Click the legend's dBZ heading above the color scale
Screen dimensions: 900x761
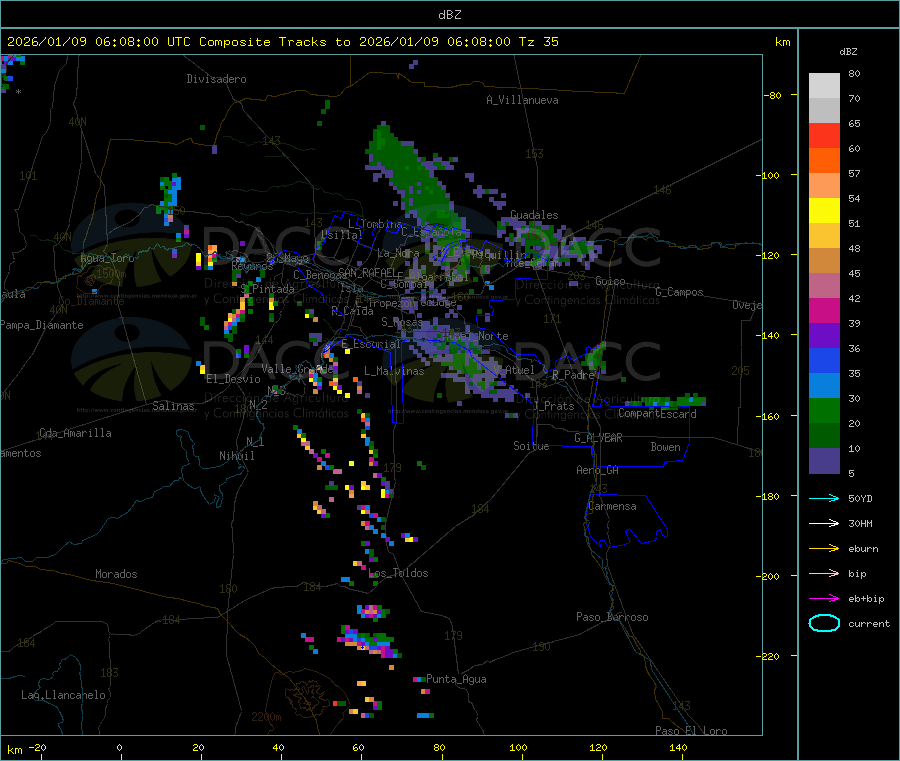coord(848,52)
